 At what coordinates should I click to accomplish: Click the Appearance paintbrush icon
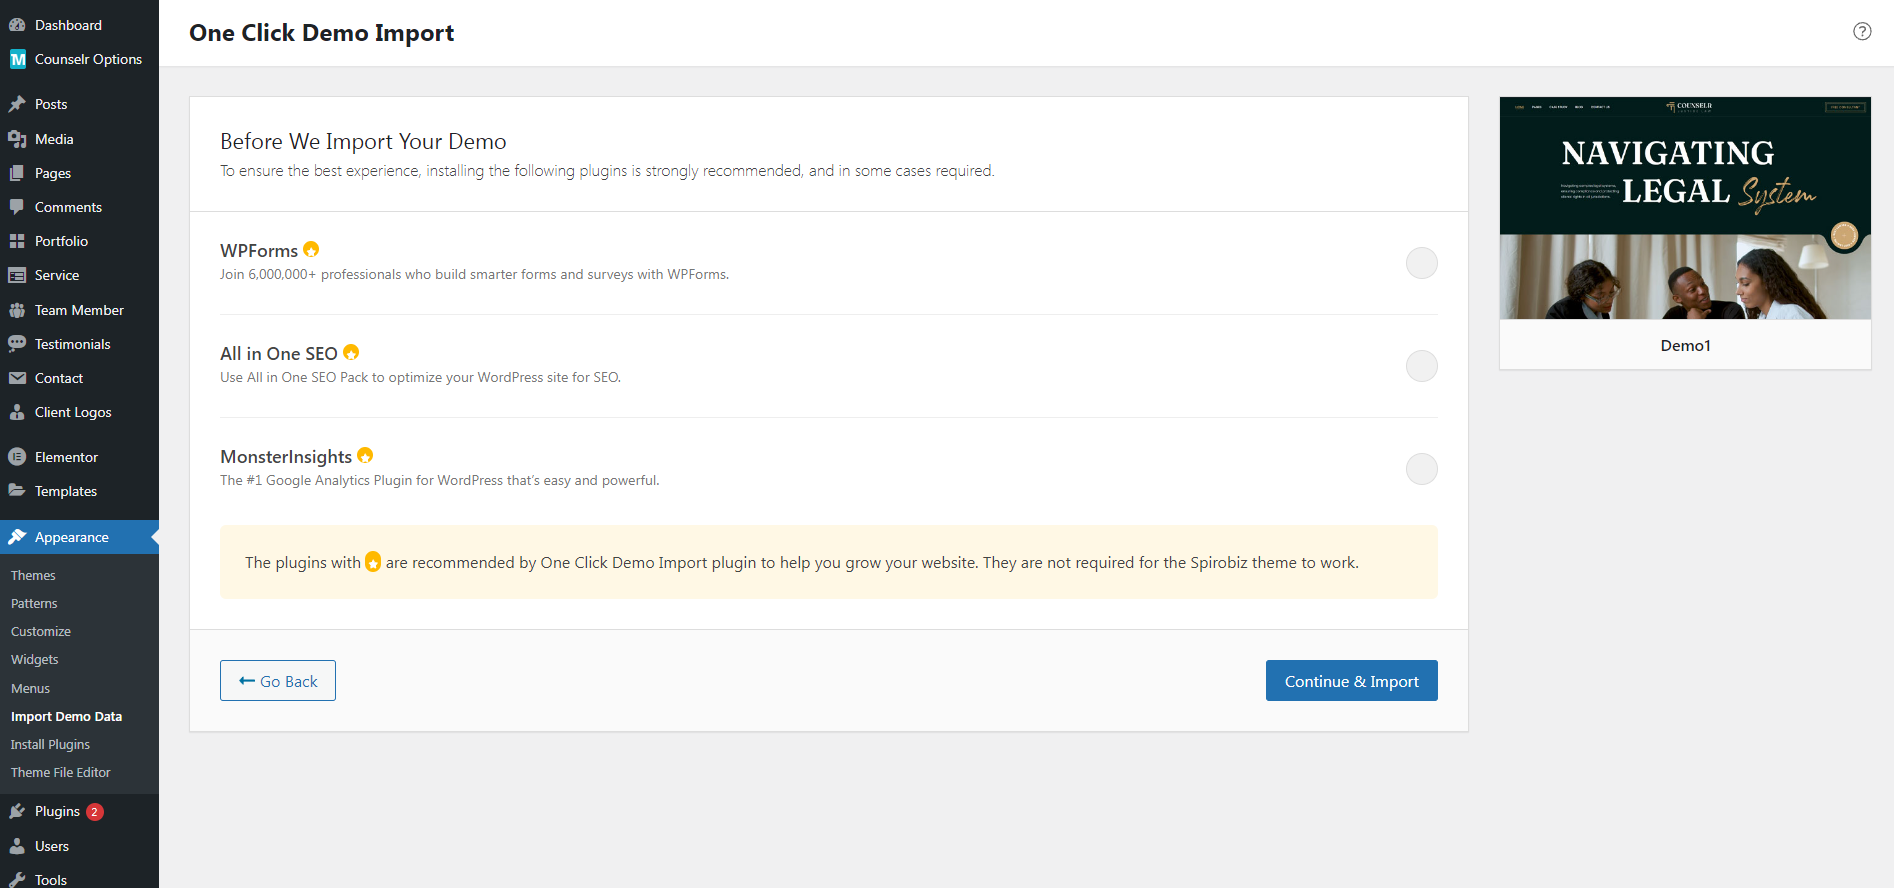point(17,537)
